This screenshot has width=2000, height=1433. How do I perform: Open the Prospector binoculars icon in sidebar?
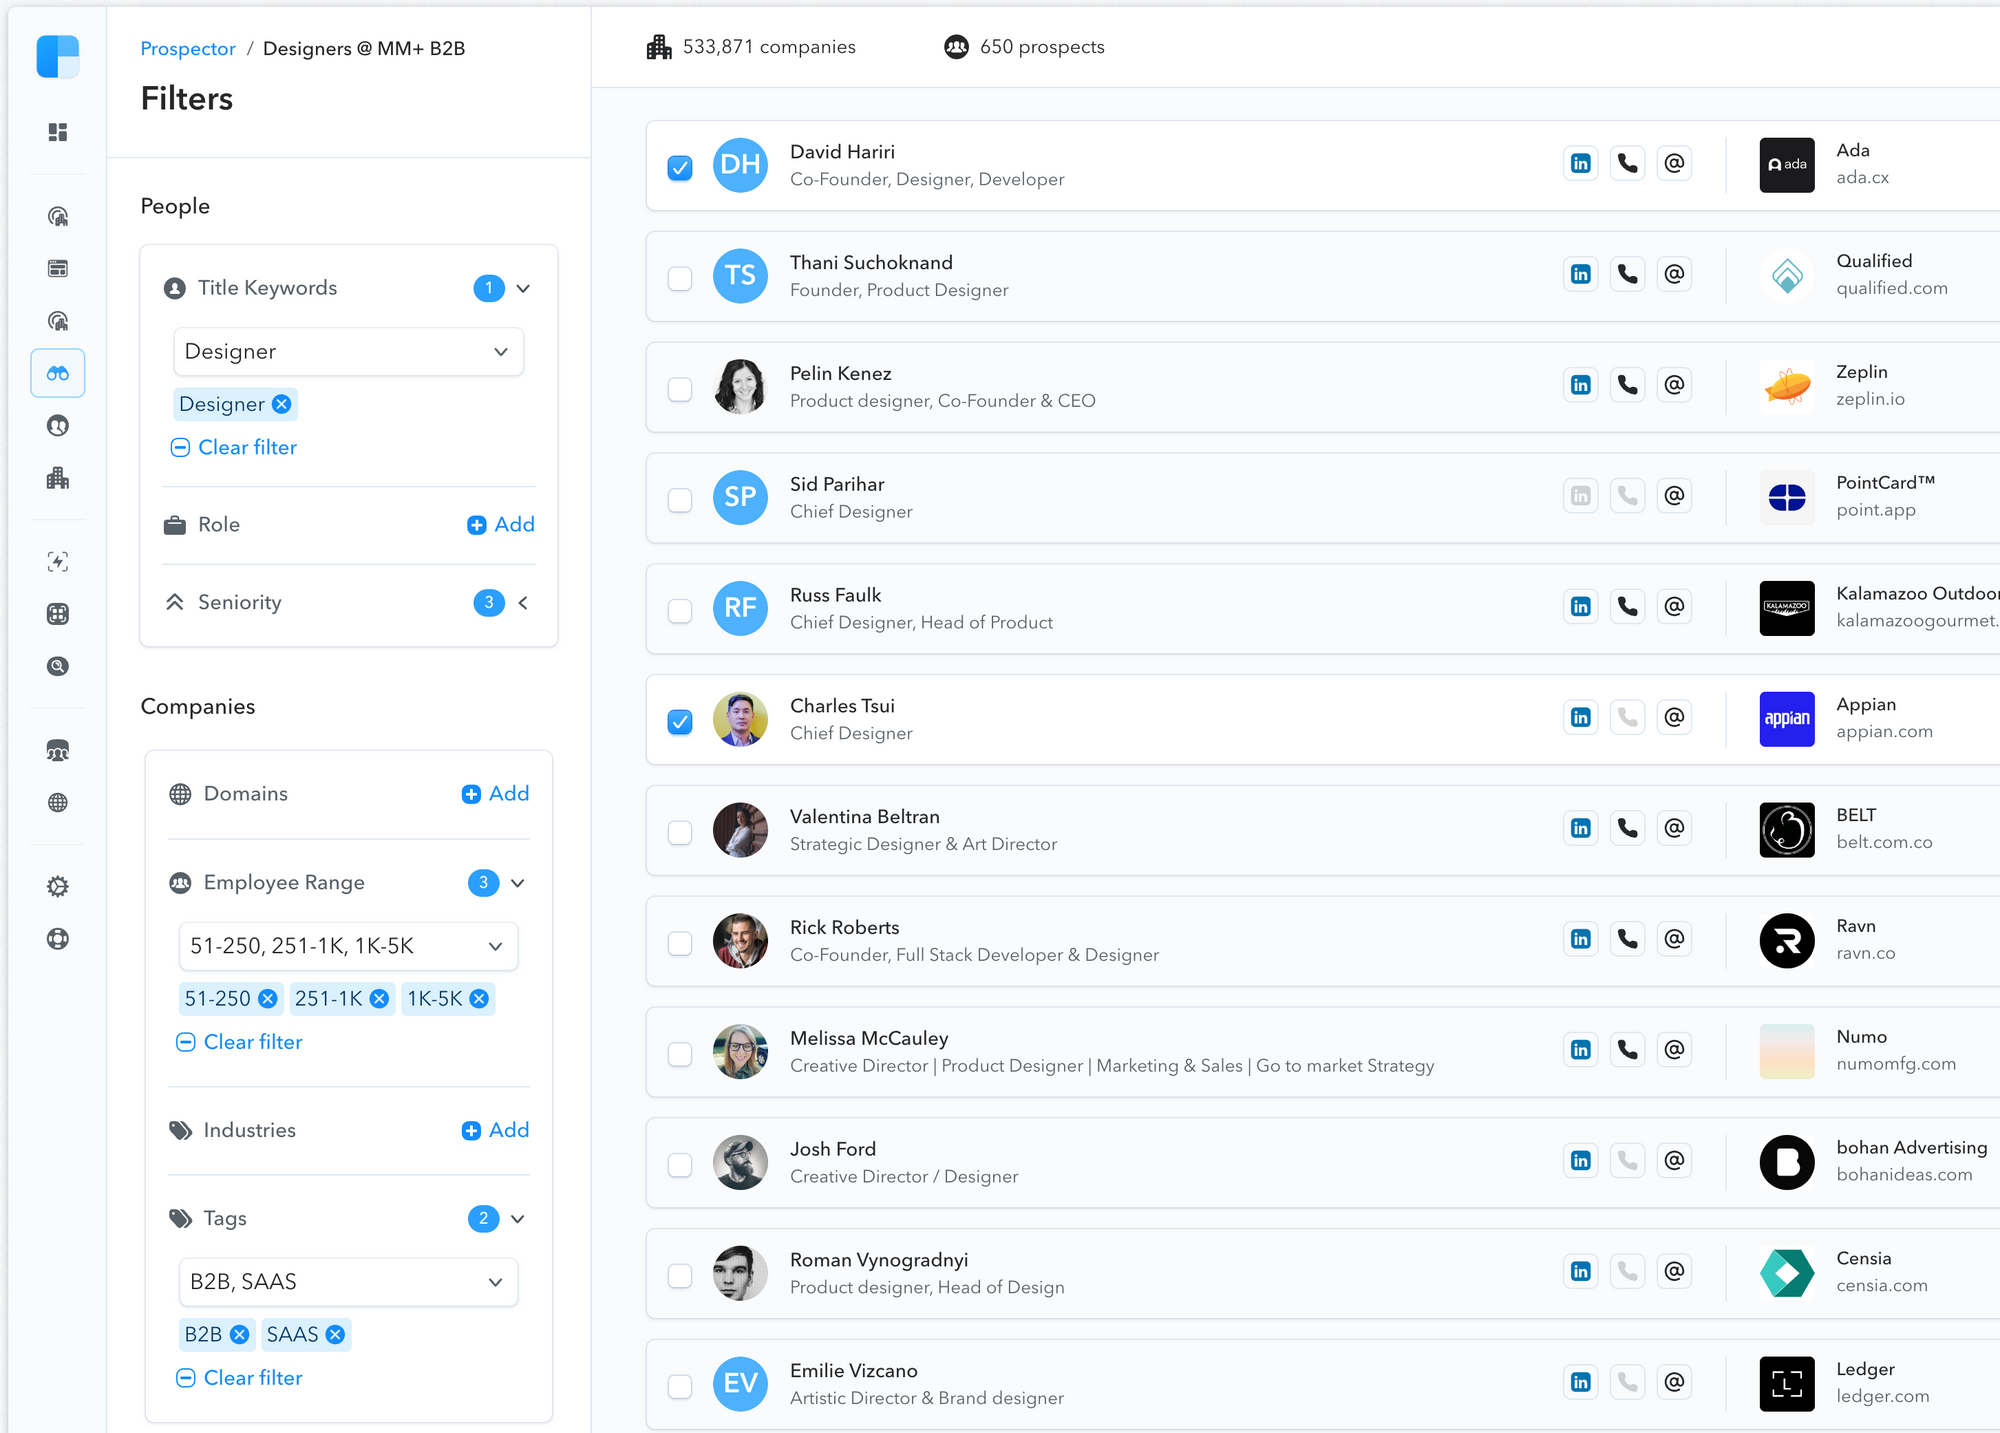point(58,373)
